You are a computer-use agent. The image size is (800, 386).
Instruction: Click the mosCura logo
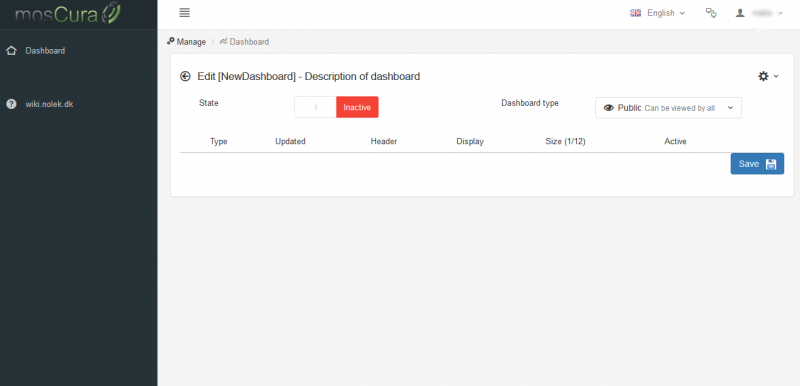coord(68,14)
